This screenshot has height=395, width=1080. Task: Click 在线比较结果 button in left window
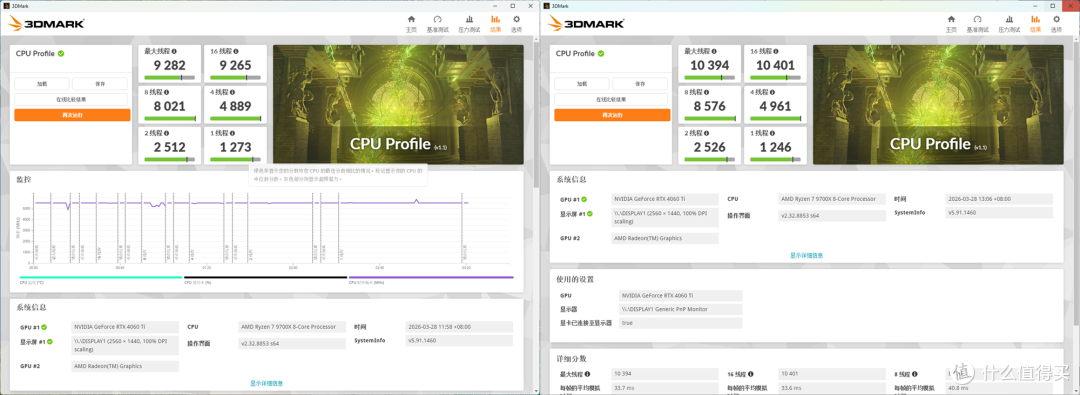click(x=72, y=99)
